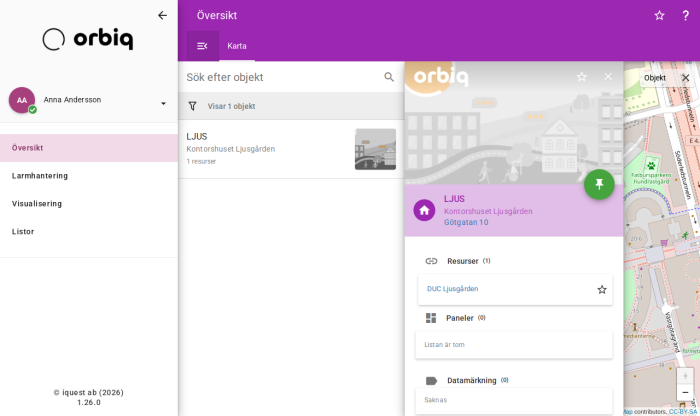Open the CC-BY-SA license link
Viewport: 700px width, 416px height.
click(683, 412)
